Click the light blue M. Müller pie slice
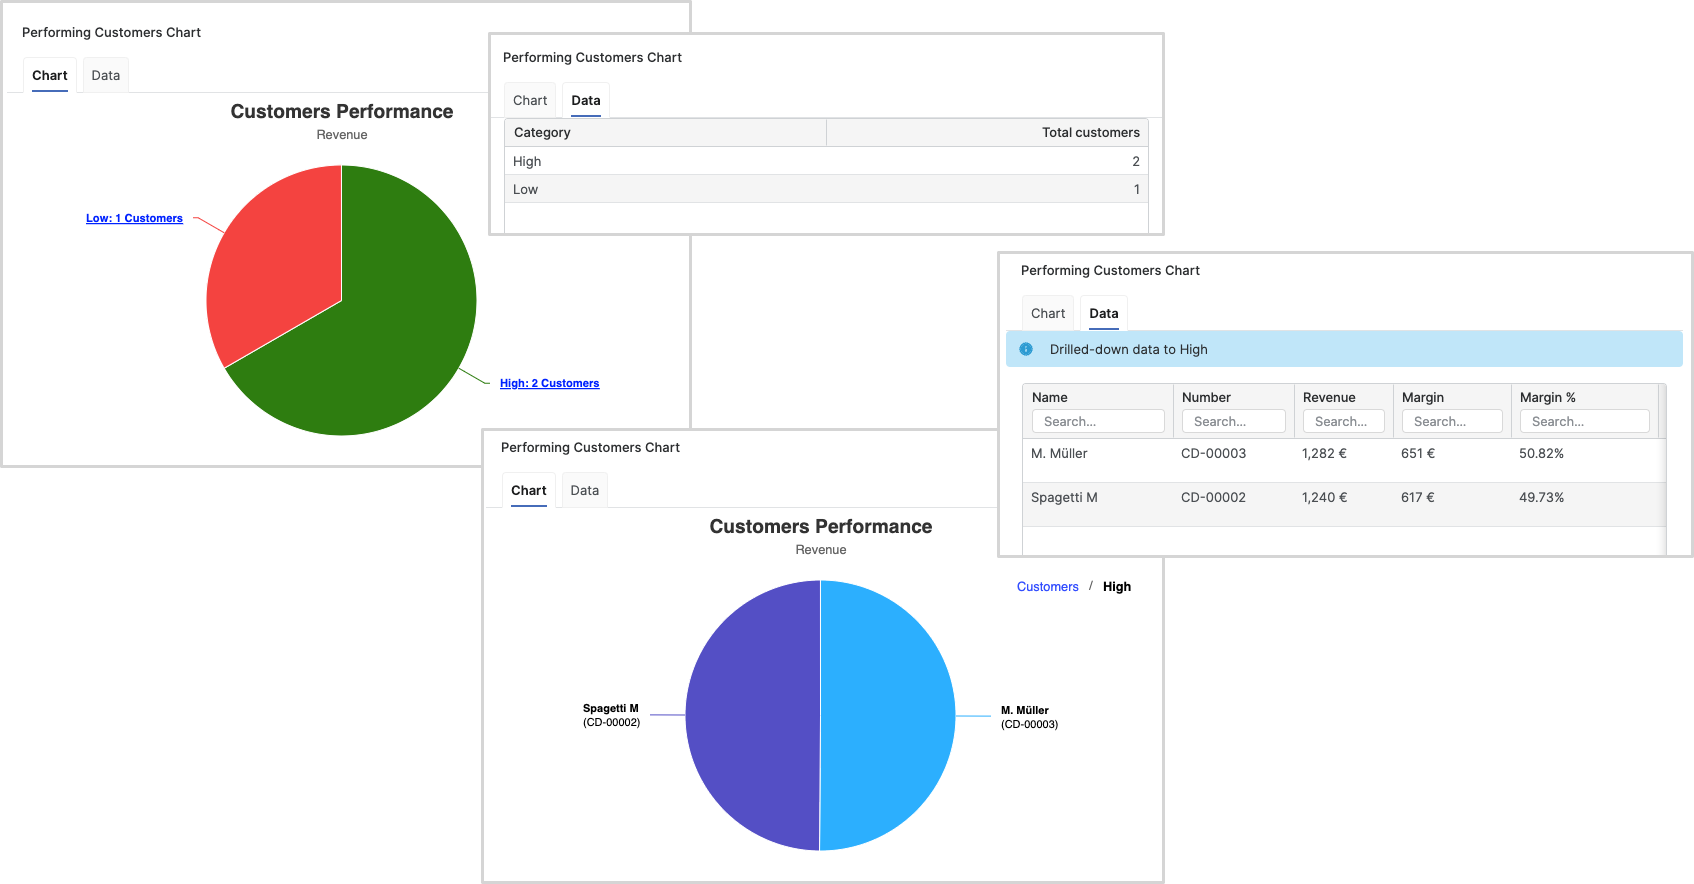The height and width of the screenshot is (884, 1694). tap(888, 716)
